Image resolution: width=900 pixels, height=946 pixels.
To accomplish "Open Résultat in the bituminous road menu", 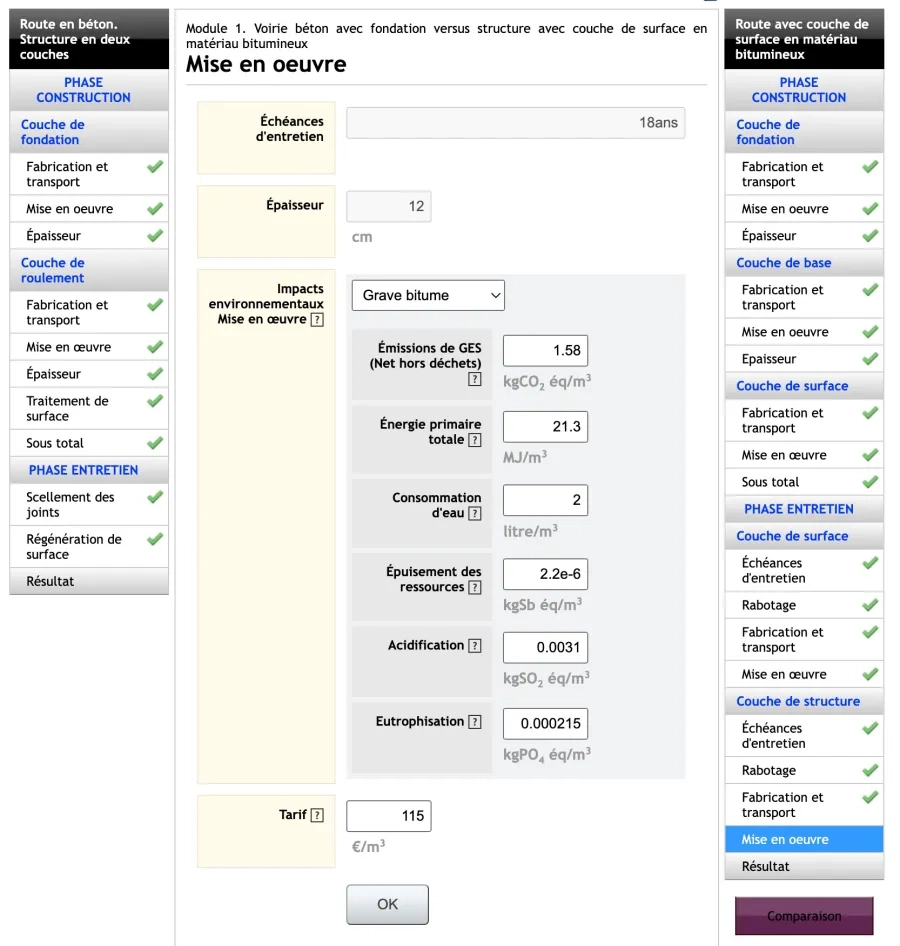I will pos(804,866).
